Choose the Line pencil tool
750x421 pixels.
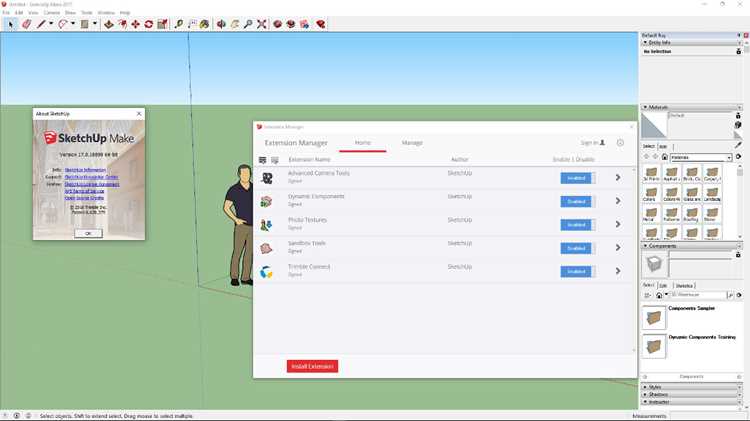[x=41, y=24]
